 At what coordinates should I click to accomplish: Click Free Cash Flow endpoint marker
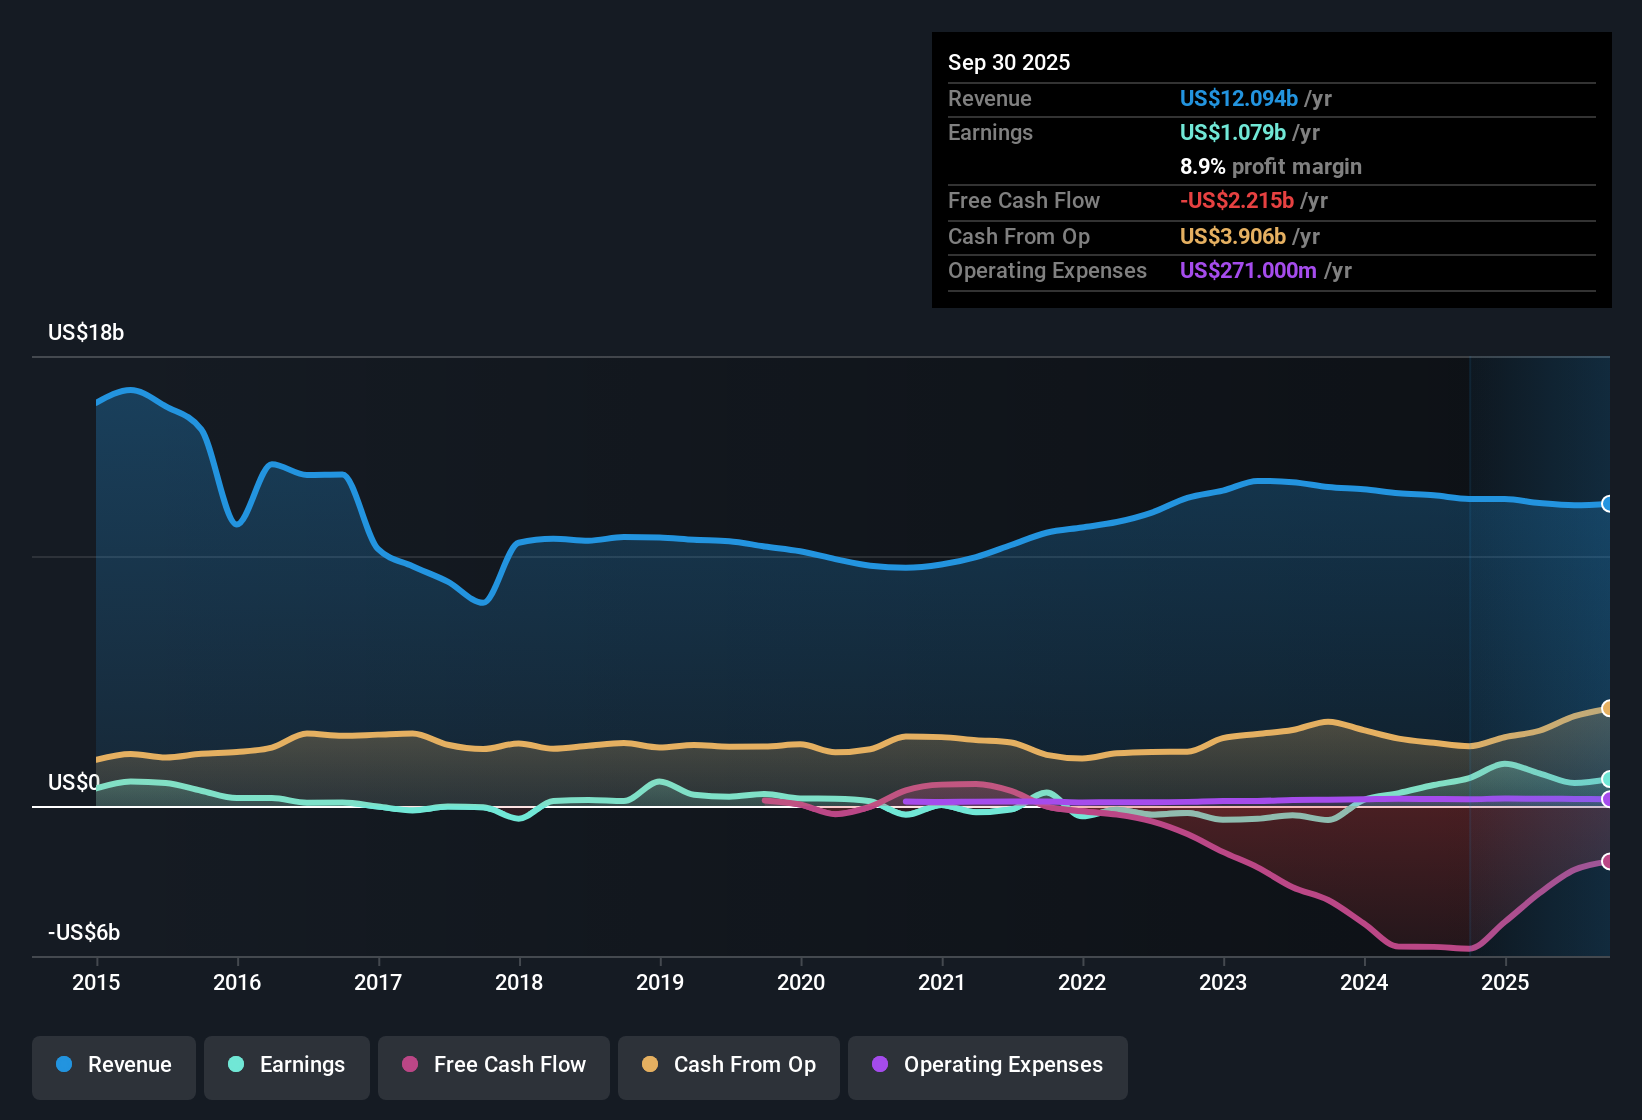click(1607, 861)
